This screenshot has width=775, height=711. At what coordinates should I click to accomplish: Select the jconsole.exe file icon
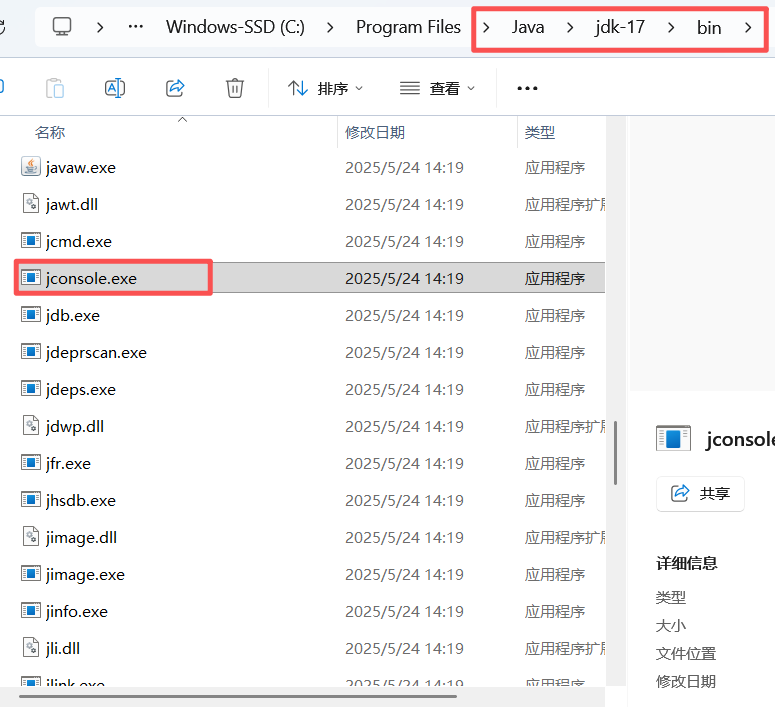31,278
